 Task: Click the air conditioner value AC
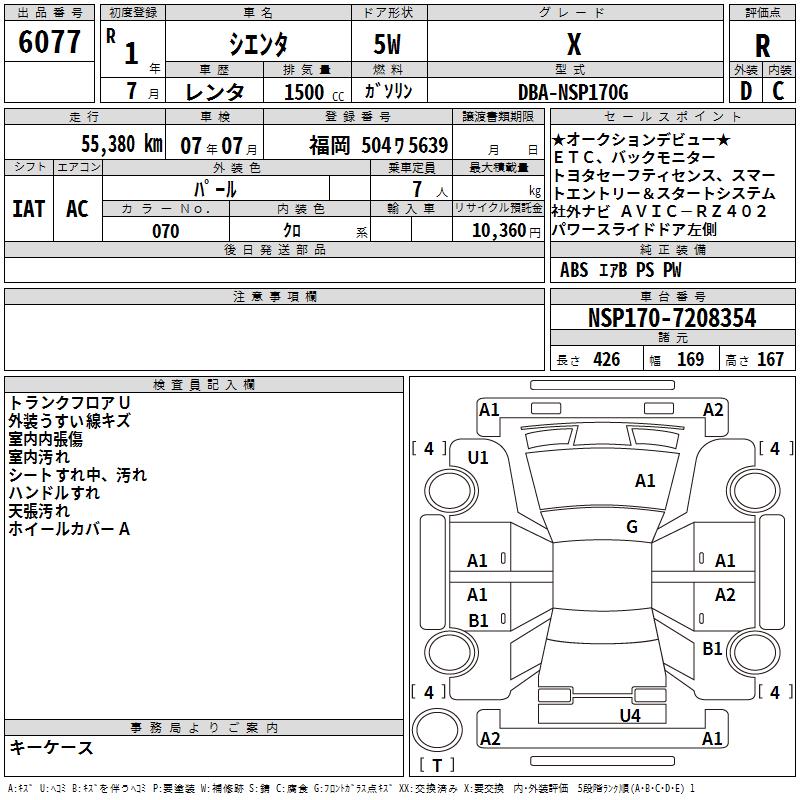pos(77,209)
